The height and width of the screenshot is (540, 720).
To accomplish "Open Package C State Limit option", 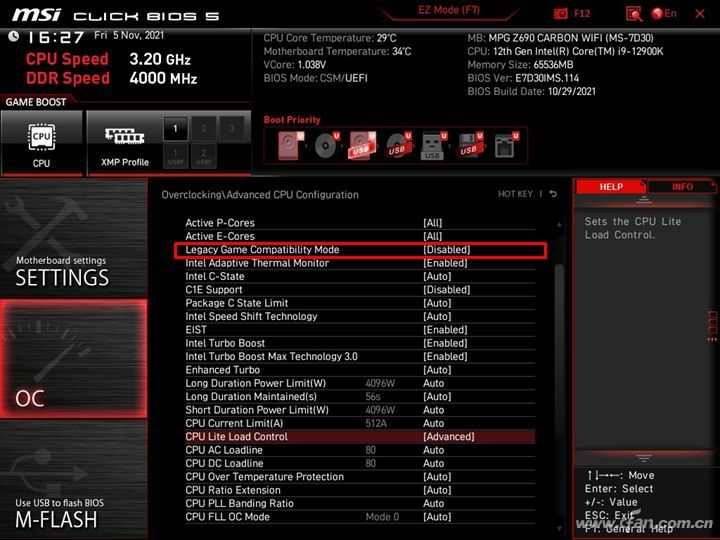I will (x=360, y=303).
